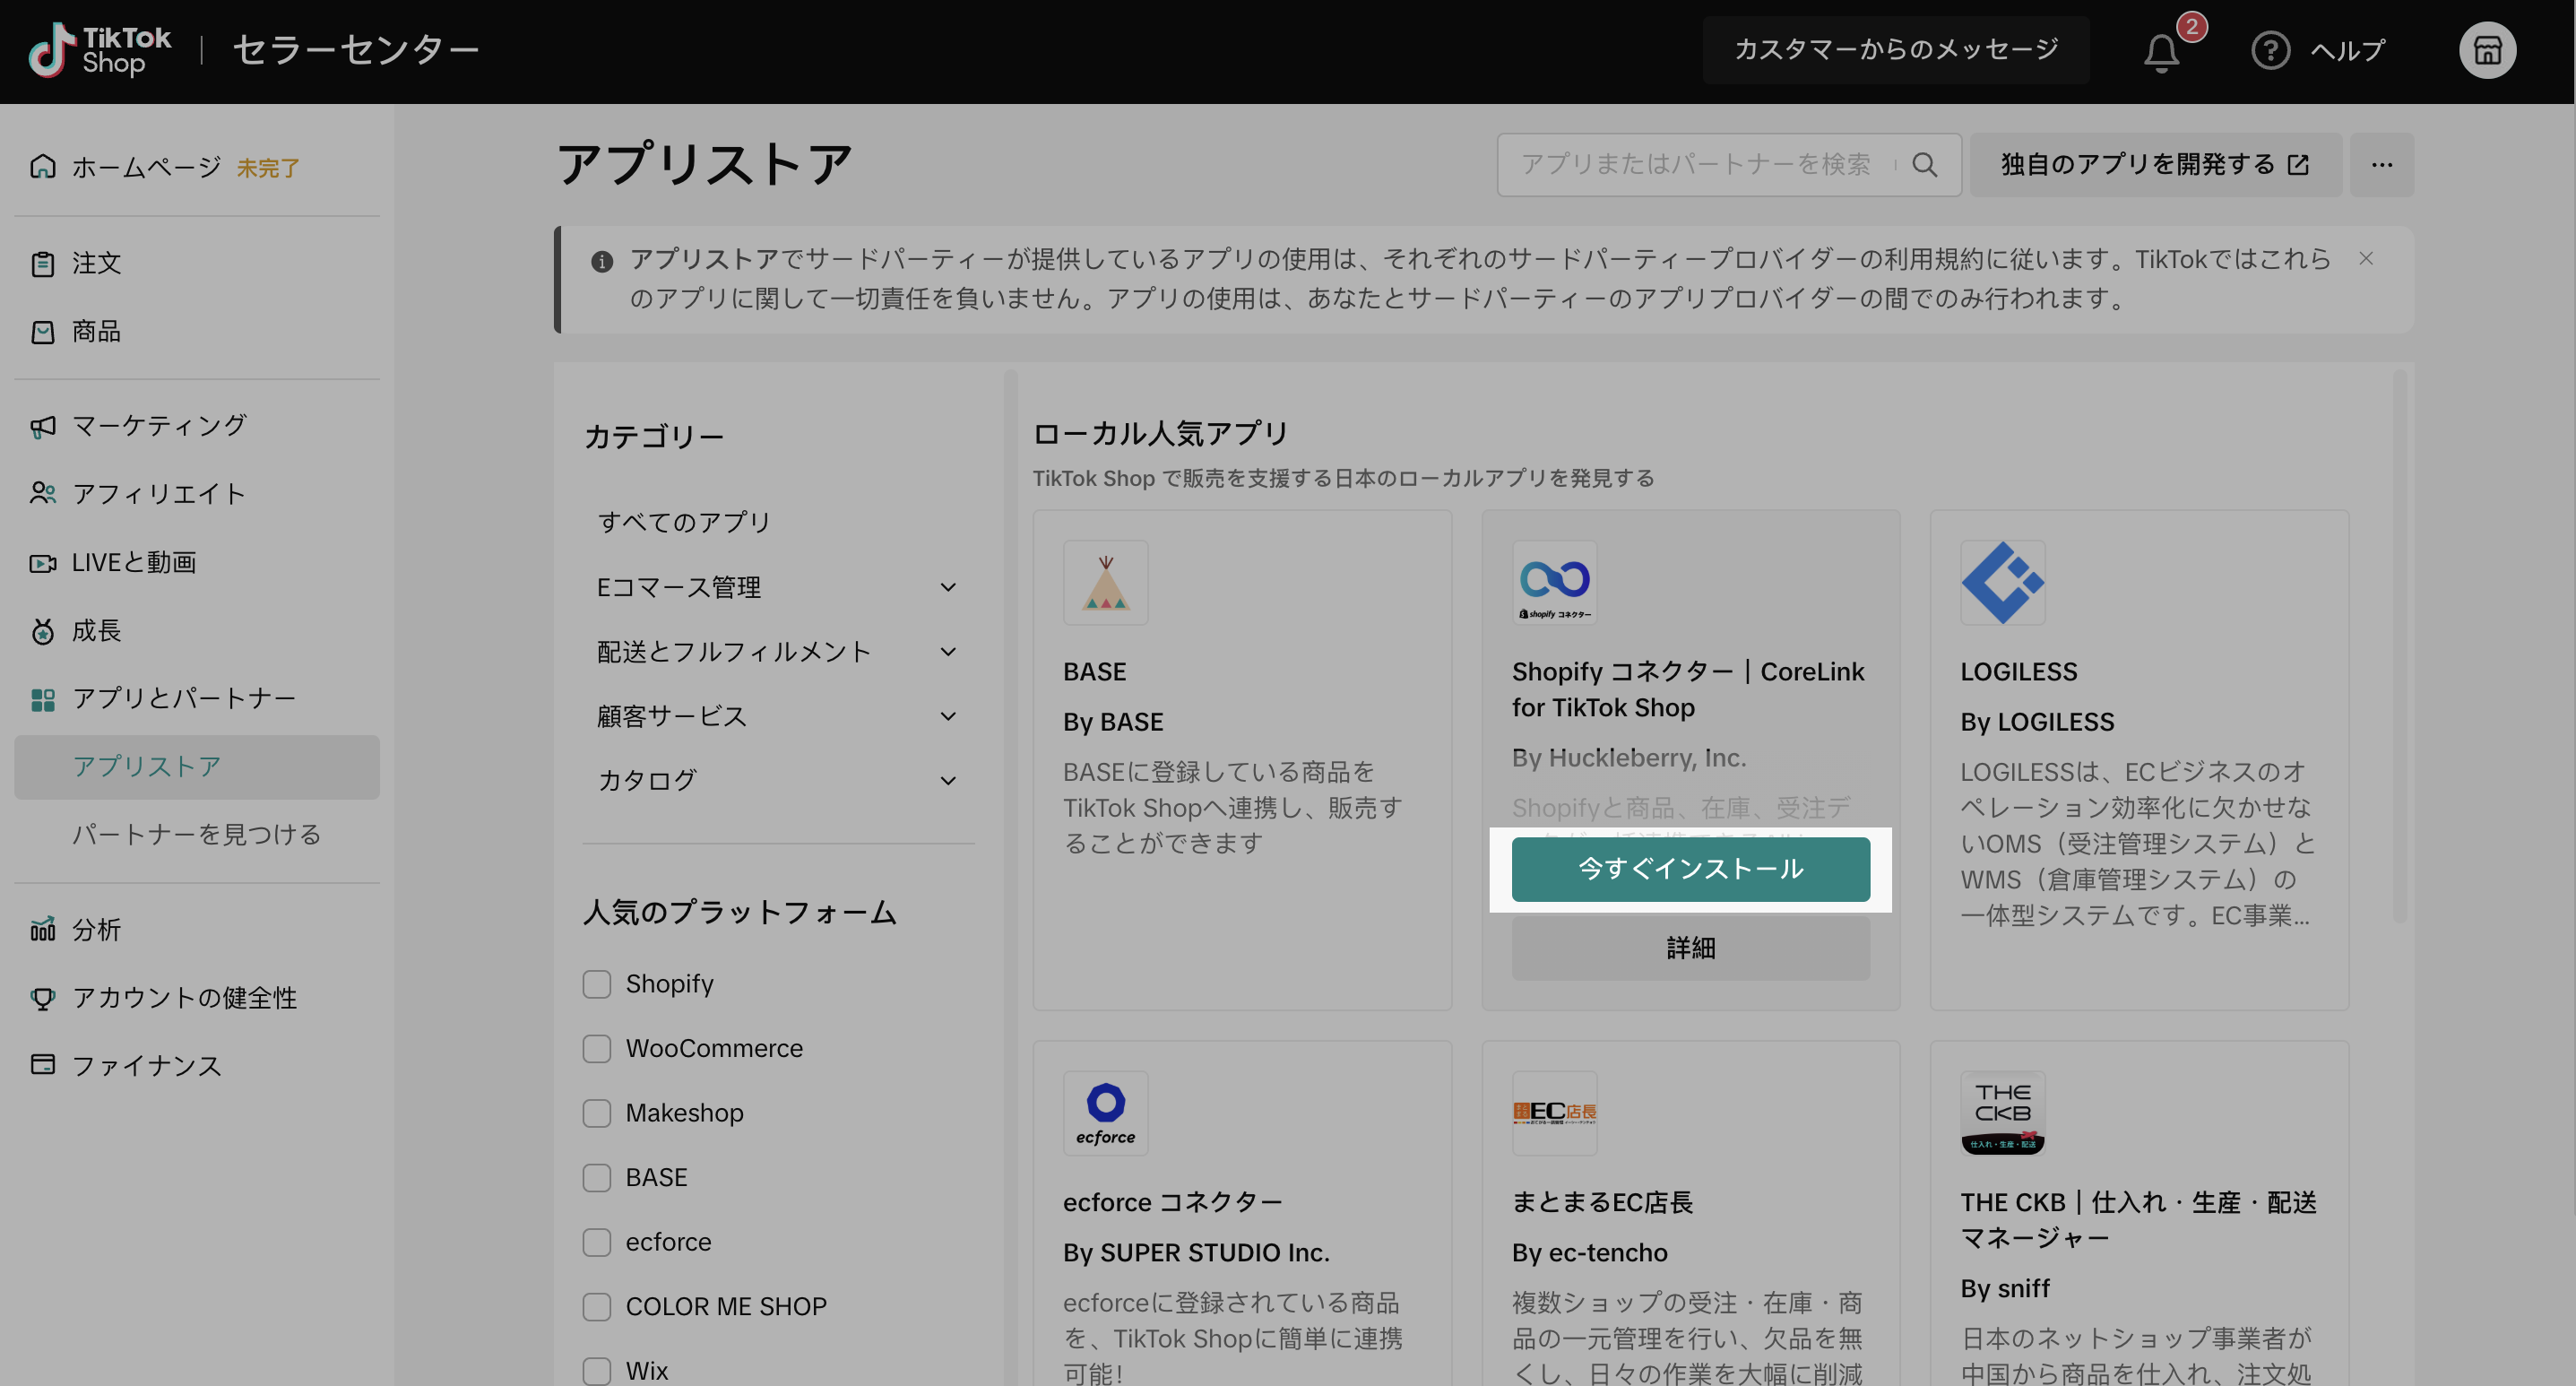This screenshot has width=2576, height=1386.
Task: Check the Shopify platform checkbox
Action: (597, 984)
